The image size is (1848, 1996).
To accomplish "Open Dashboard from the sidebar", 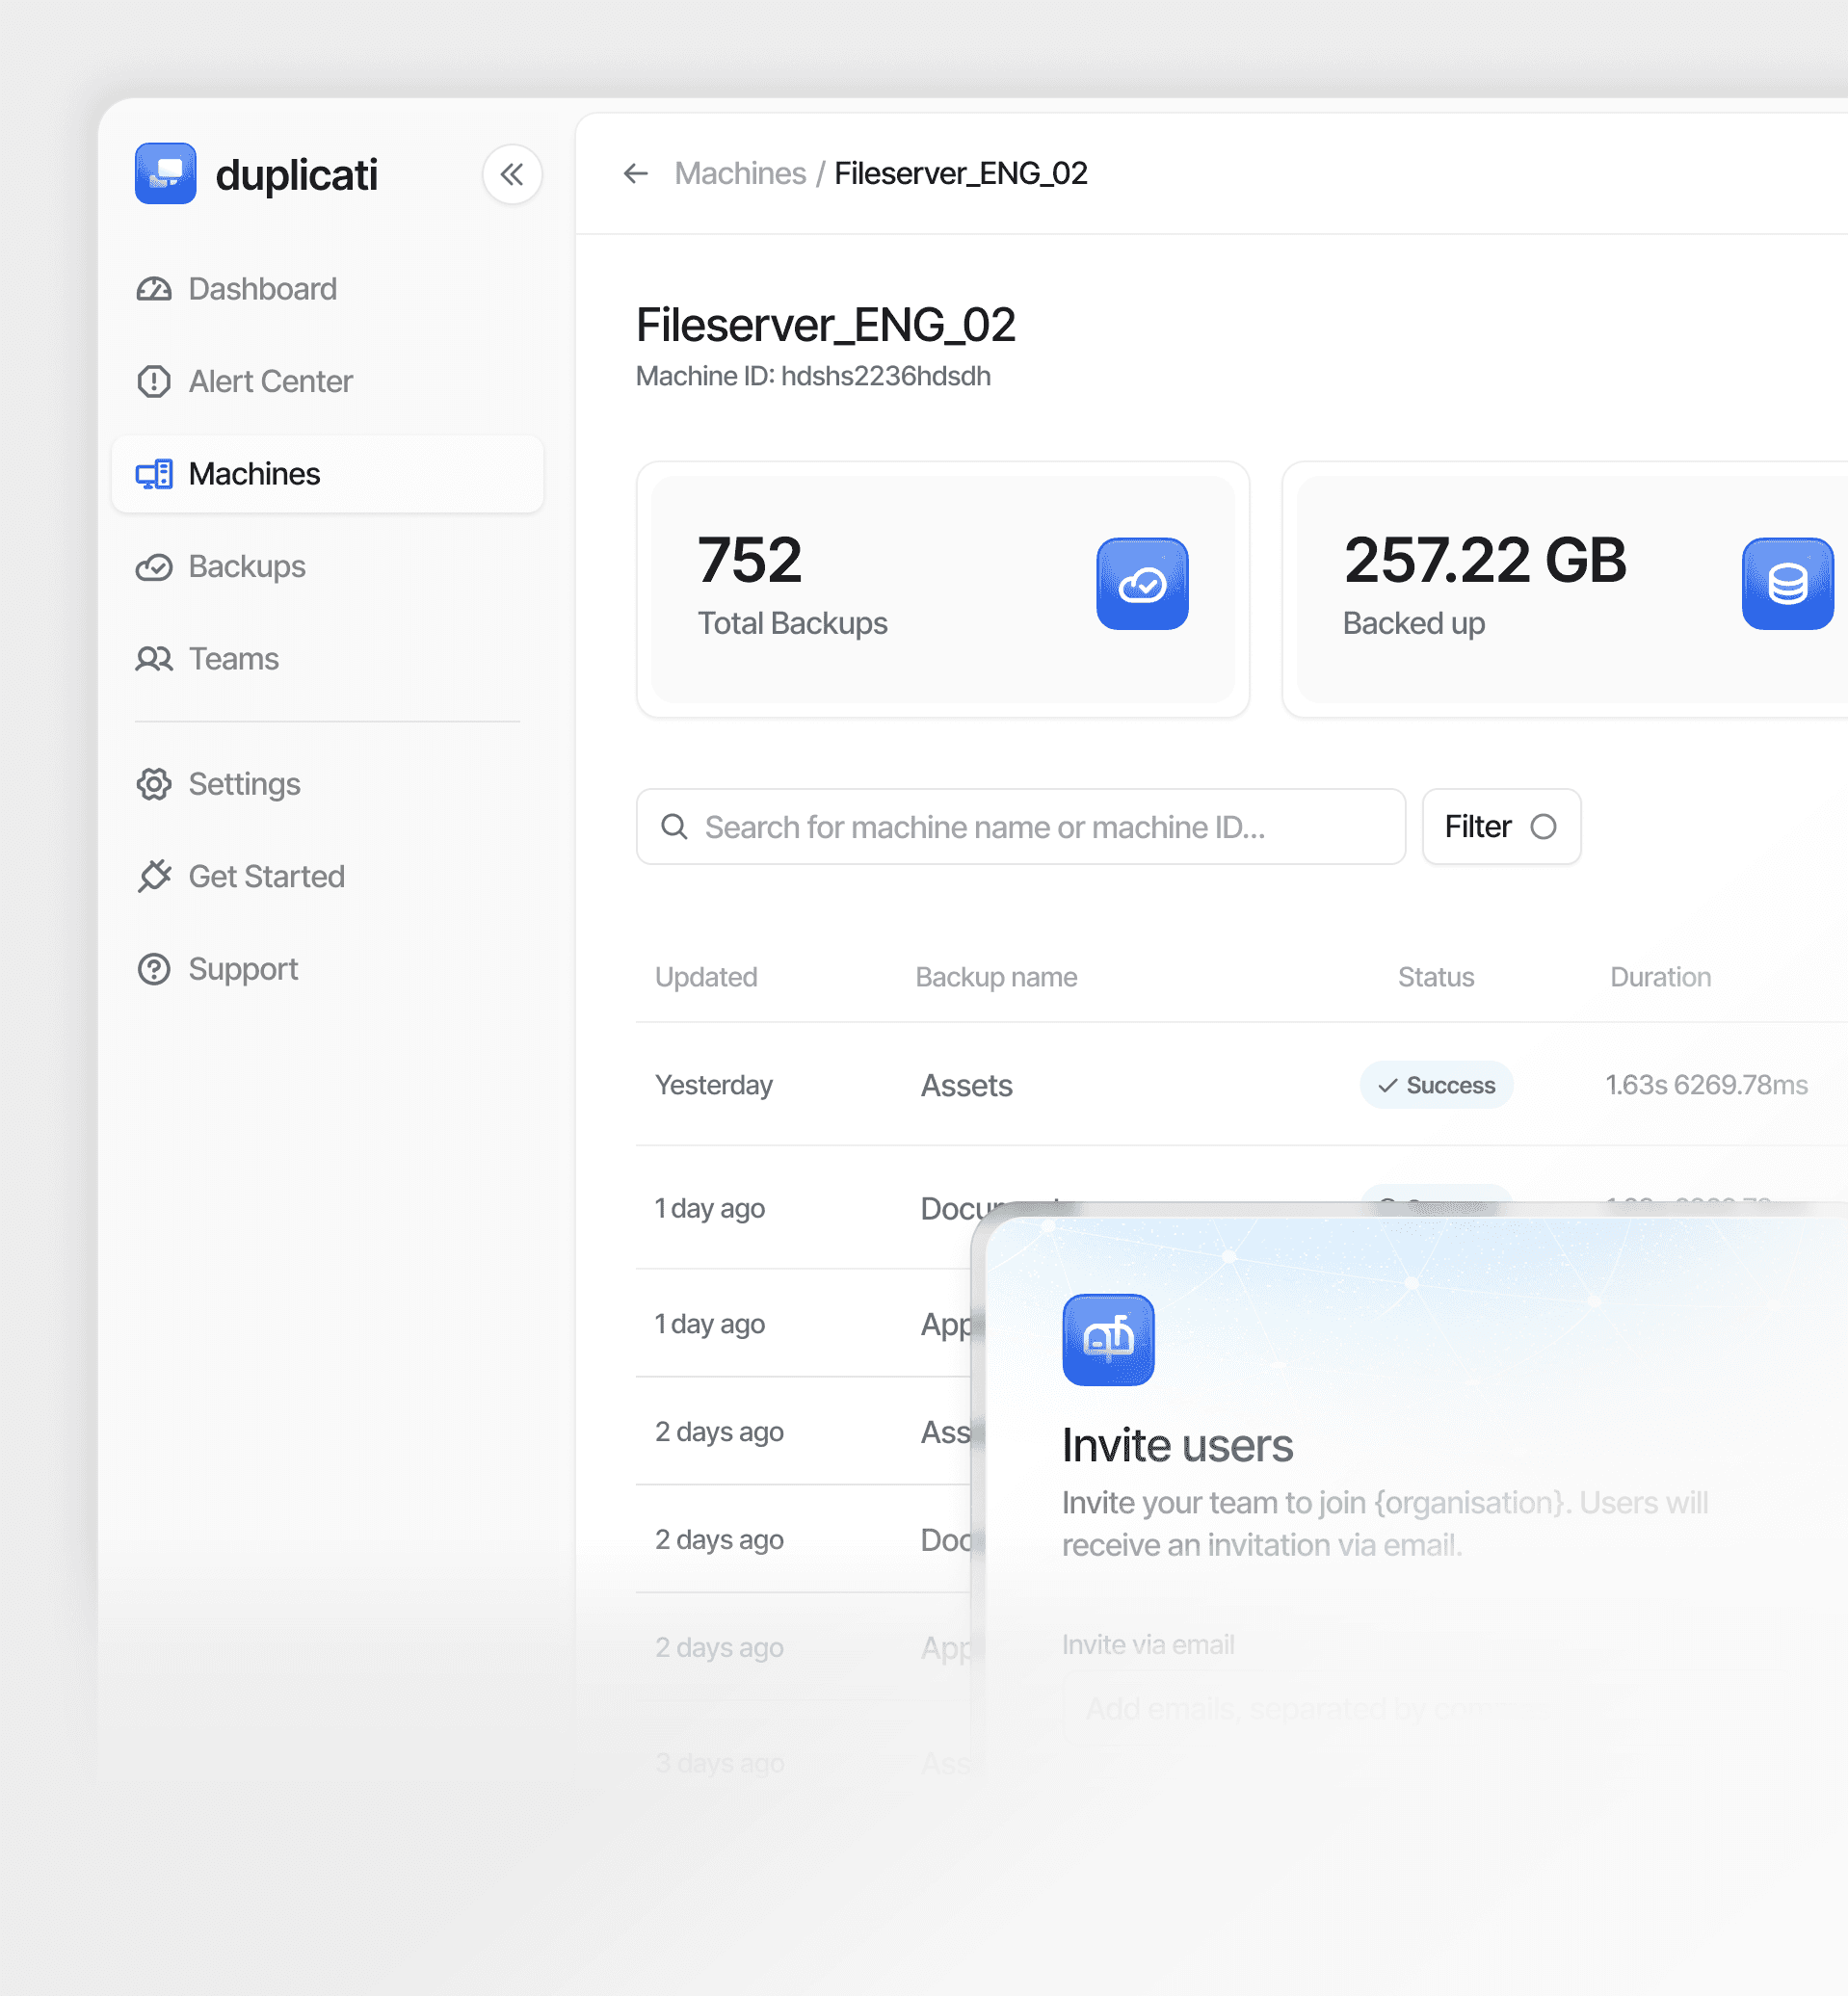I will [x=327, y=289].
